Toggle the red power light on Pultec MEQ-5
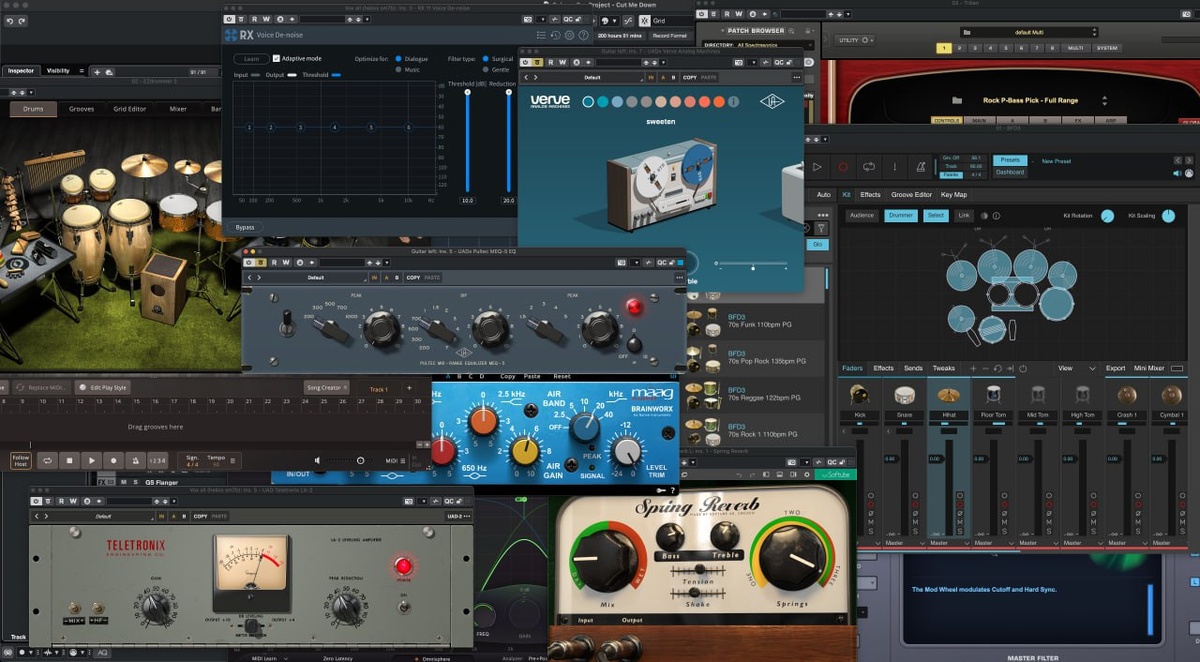The height and width of the screenshot is (662, 1200). click(x=632, y=306)
